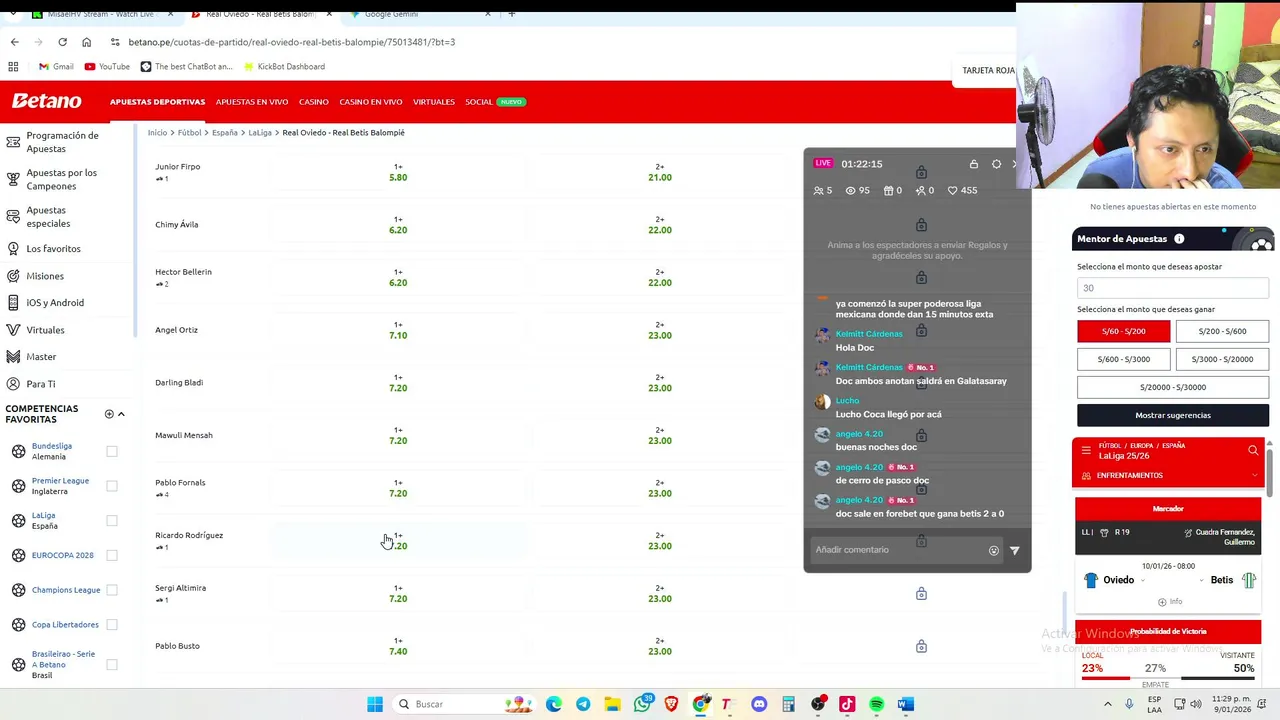The image size is (1280, 720).
Task: Click the LaLiga breadcrumb link
Action: [x=260, y=132]
